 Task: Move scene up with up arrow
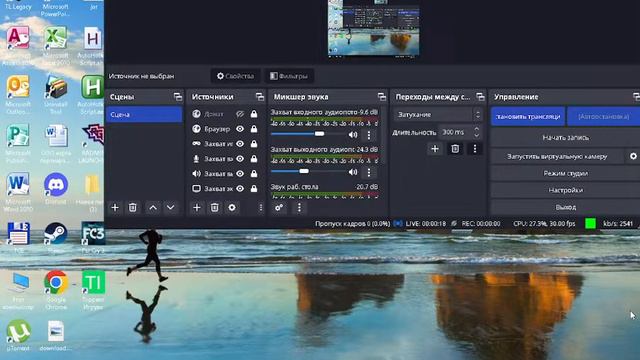(x=153, y=207)
